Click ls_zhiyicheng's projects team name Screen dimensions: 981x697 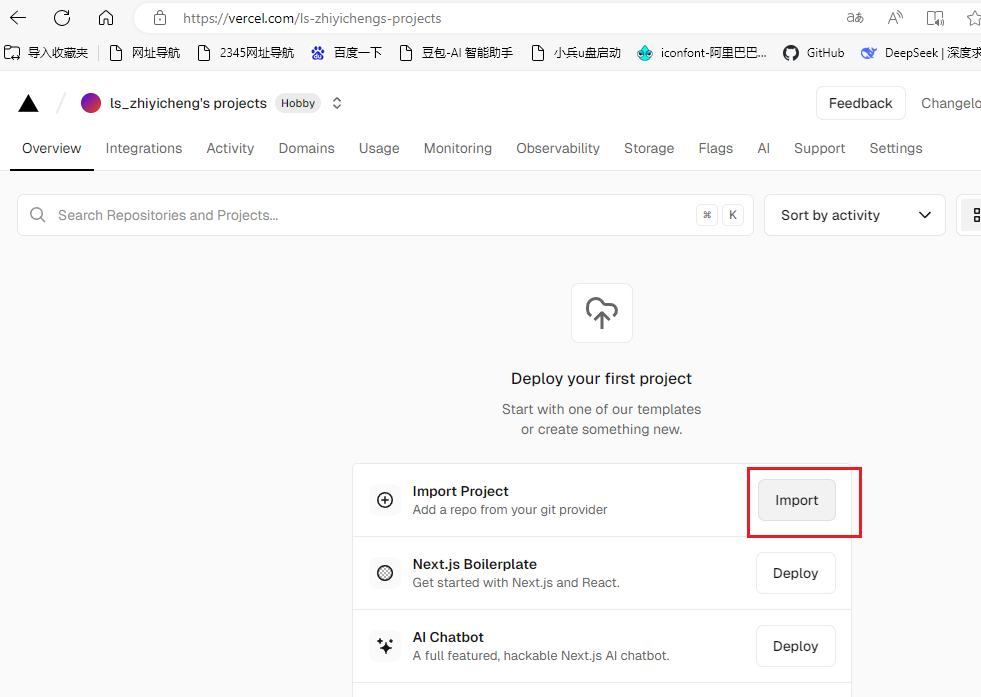click(x=188, y=103)
